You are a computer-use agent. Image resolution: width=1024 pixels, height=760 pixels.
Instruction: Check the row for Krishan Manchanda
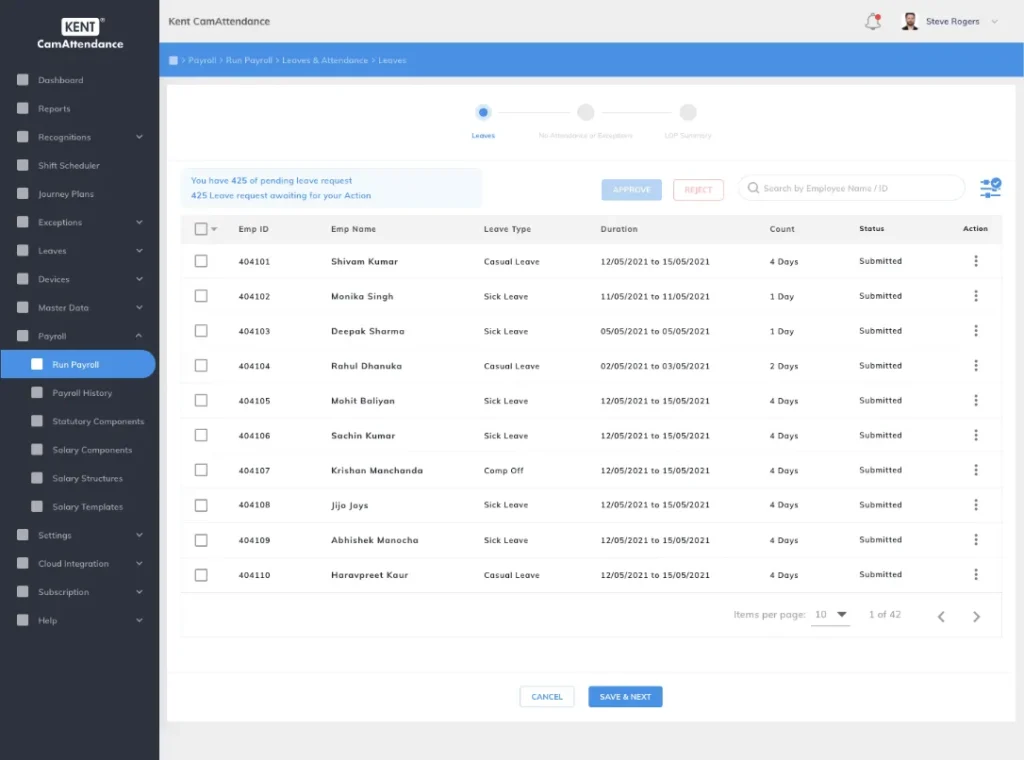(201, 470)
